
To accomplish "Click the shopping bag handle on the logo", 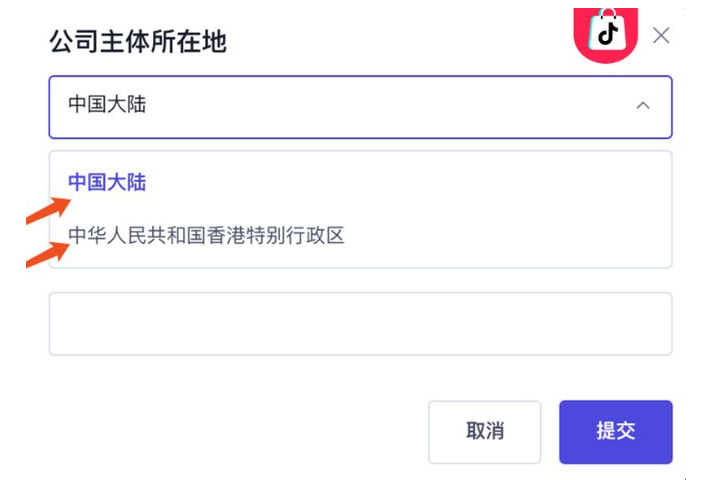I will coord(606,15).
